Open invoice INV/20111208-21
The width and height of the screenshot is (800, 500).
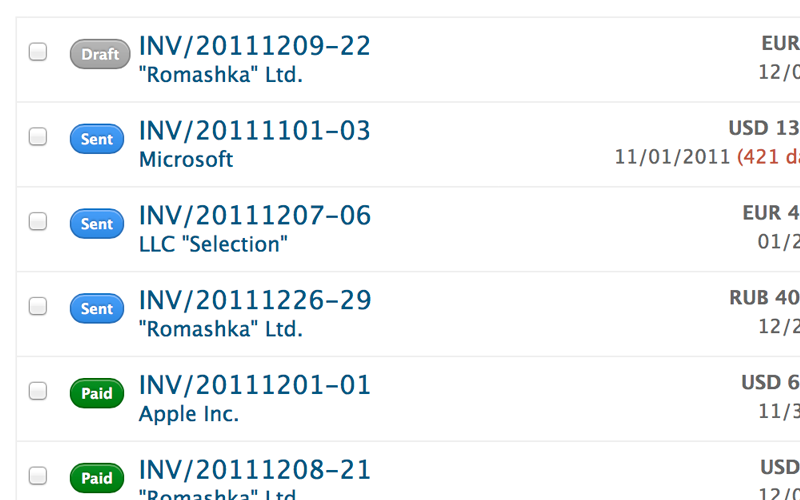point(254,469)
